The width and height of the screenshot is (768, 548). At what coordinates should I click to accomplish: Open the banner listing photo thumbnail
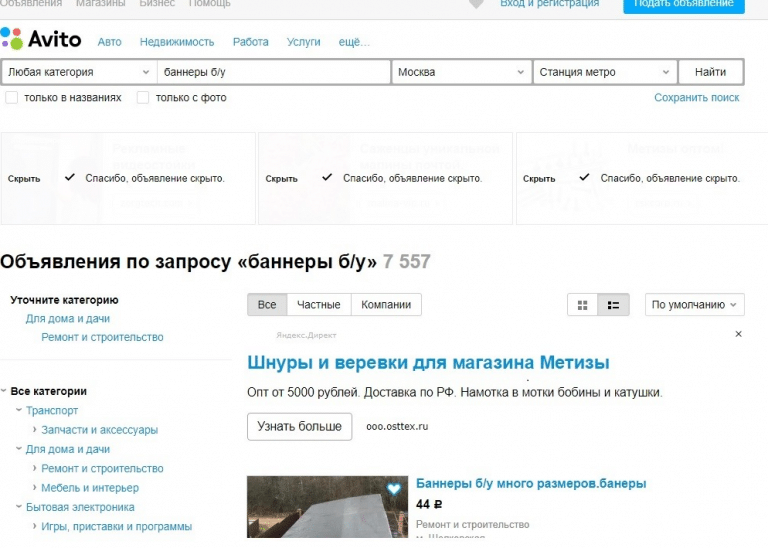click(327, 507)
